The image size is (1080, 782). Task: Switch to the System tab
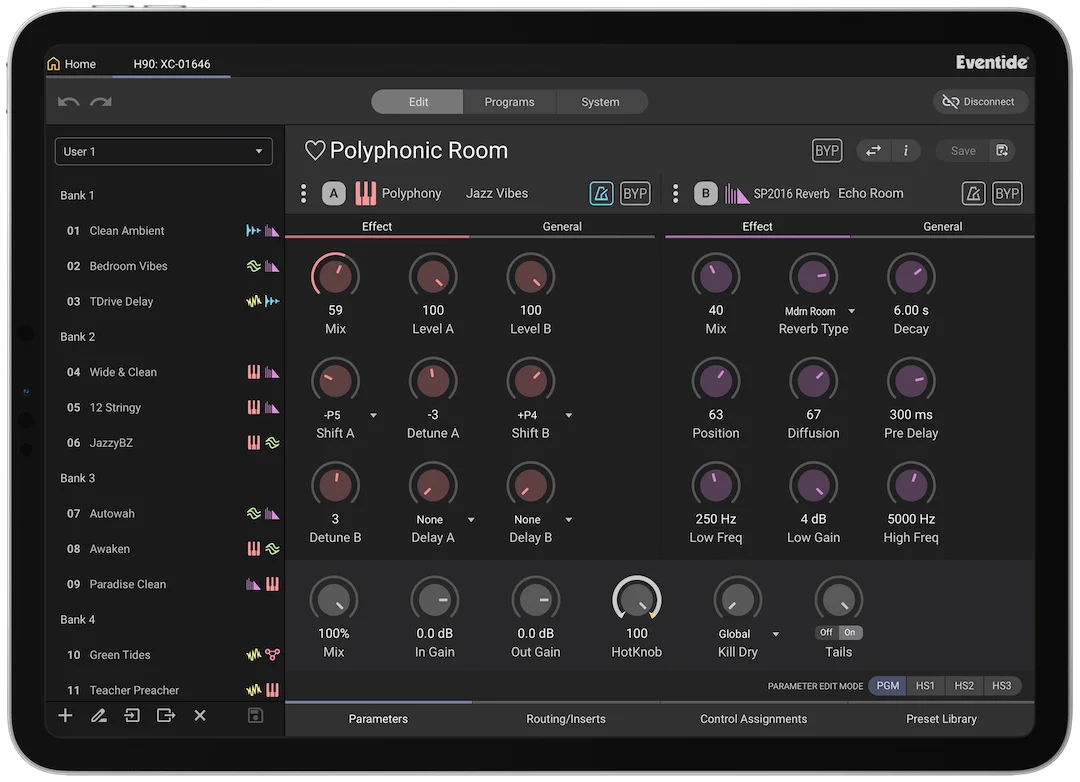pos(600,102)
